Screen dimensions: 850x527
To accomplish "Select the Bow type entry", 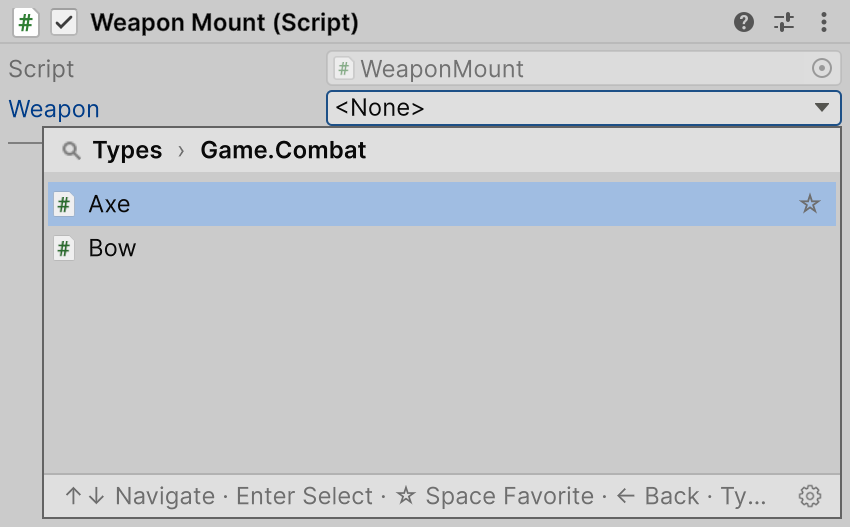I will tap(442, 248).
